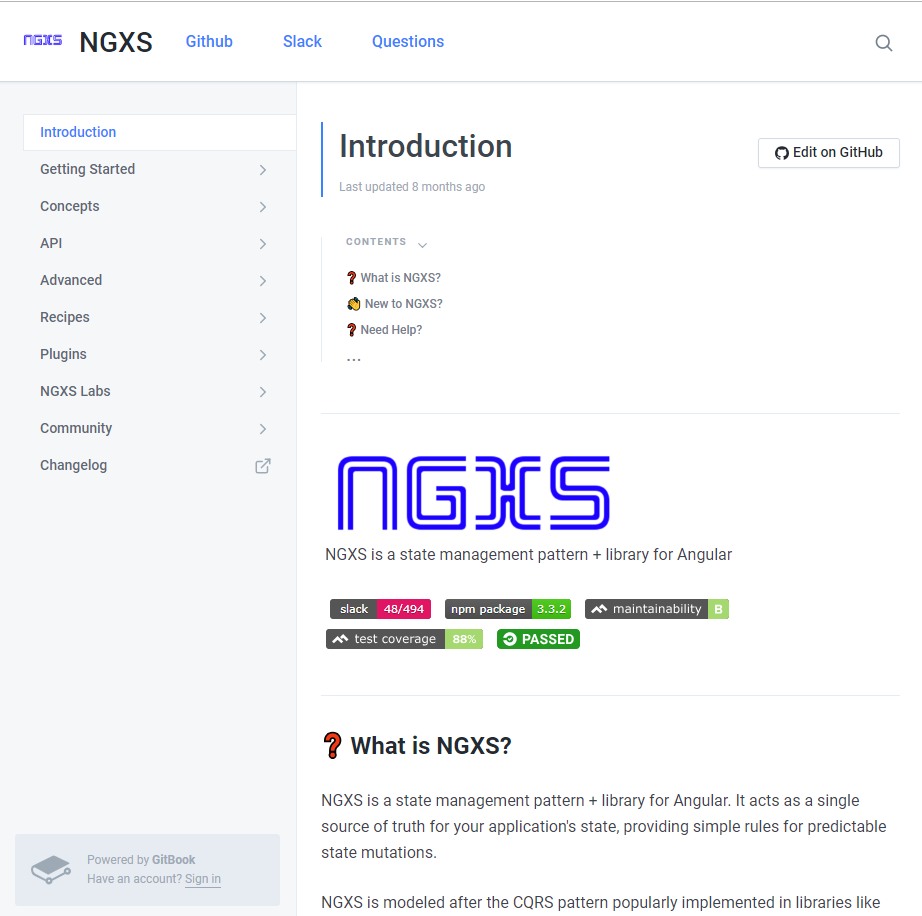Open the npm package 3.3.2 badge
The height and width of the screenshot is (916, 922).
[507, 609]
